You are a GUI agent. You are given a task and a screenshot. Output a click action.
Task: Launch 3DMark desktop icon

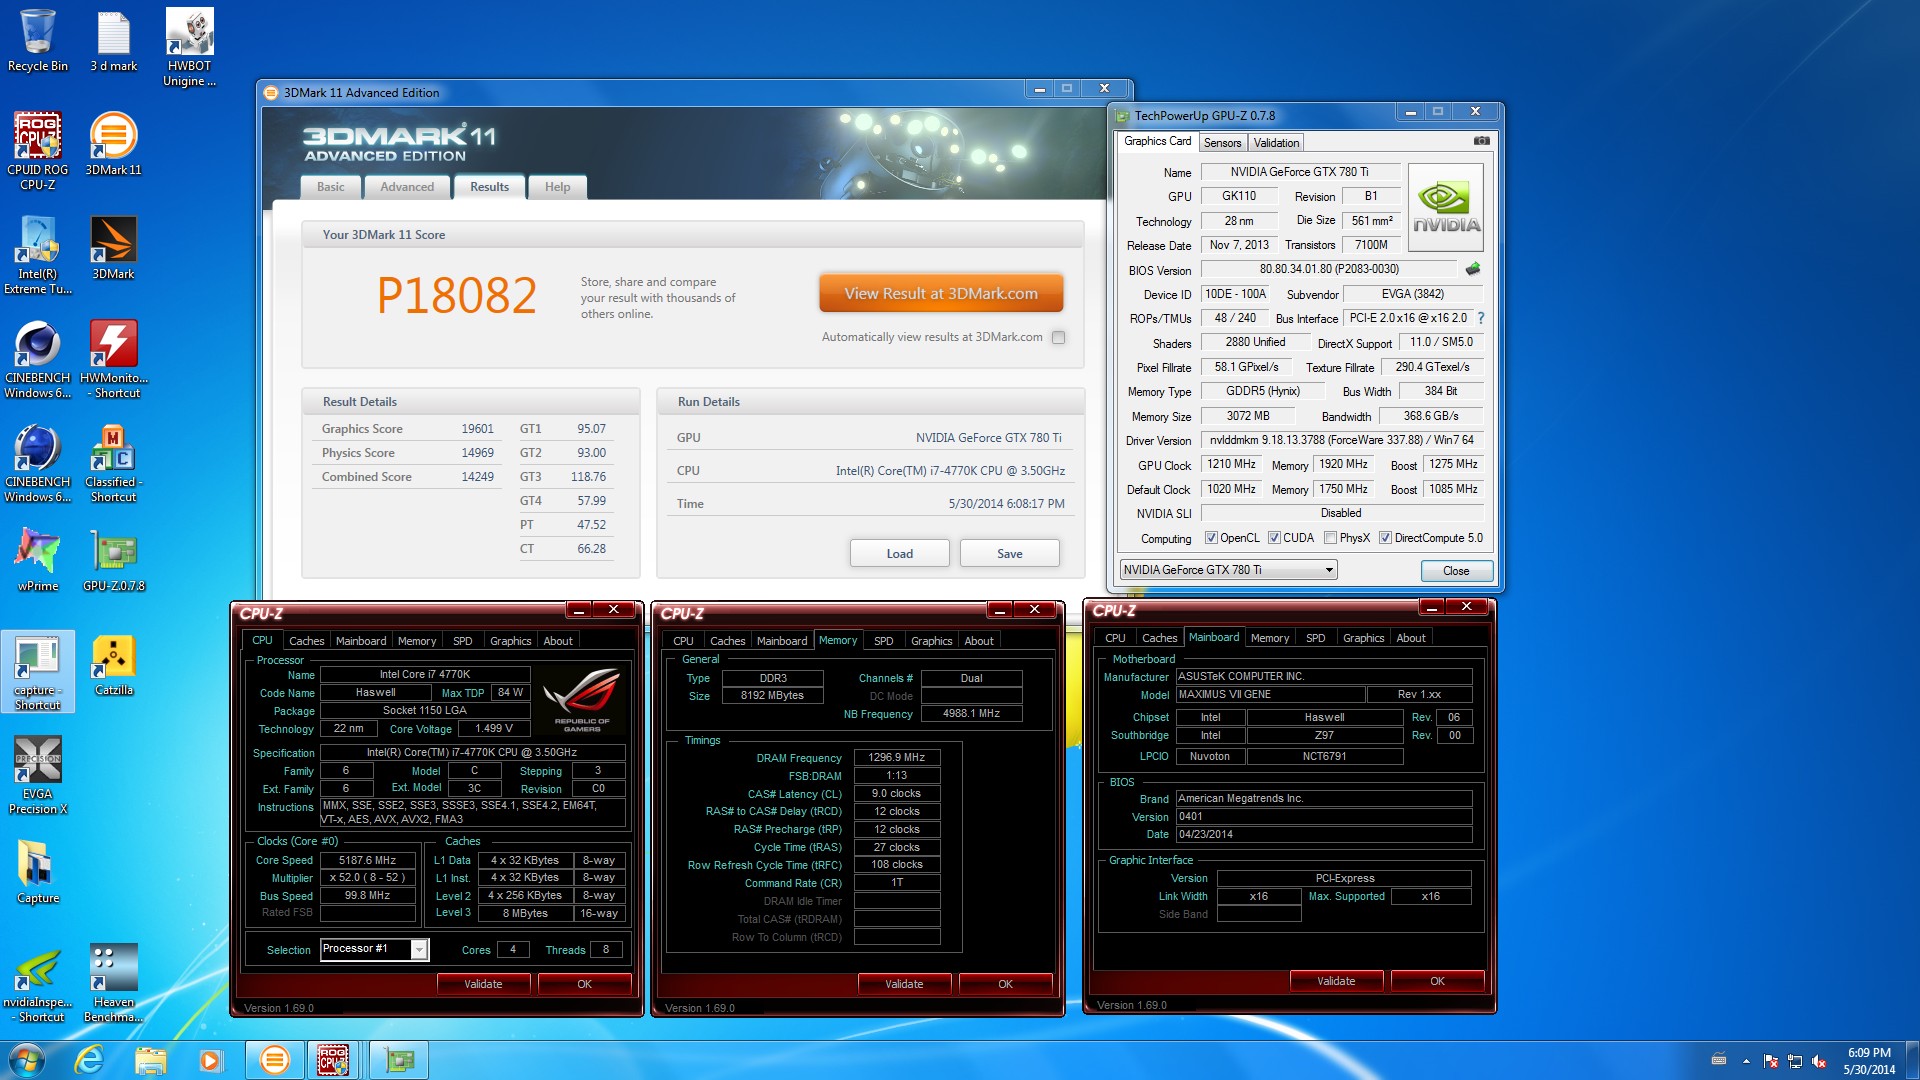click(114, 248)
